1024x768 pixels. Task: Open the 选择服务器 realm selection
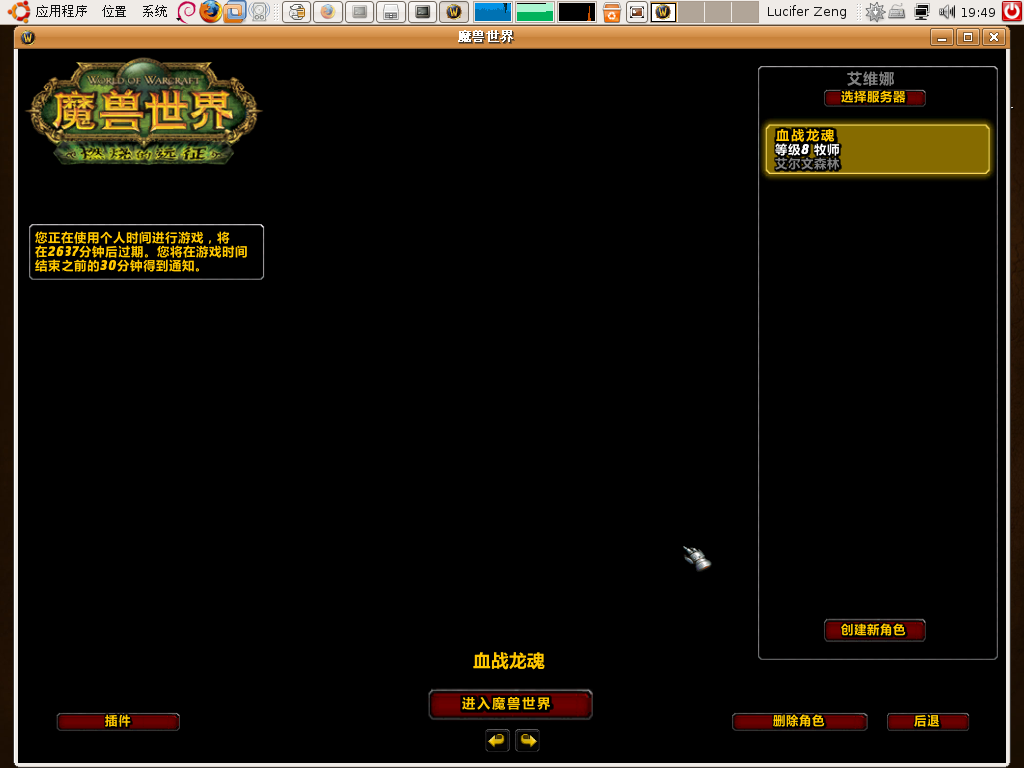coord(874,97)
